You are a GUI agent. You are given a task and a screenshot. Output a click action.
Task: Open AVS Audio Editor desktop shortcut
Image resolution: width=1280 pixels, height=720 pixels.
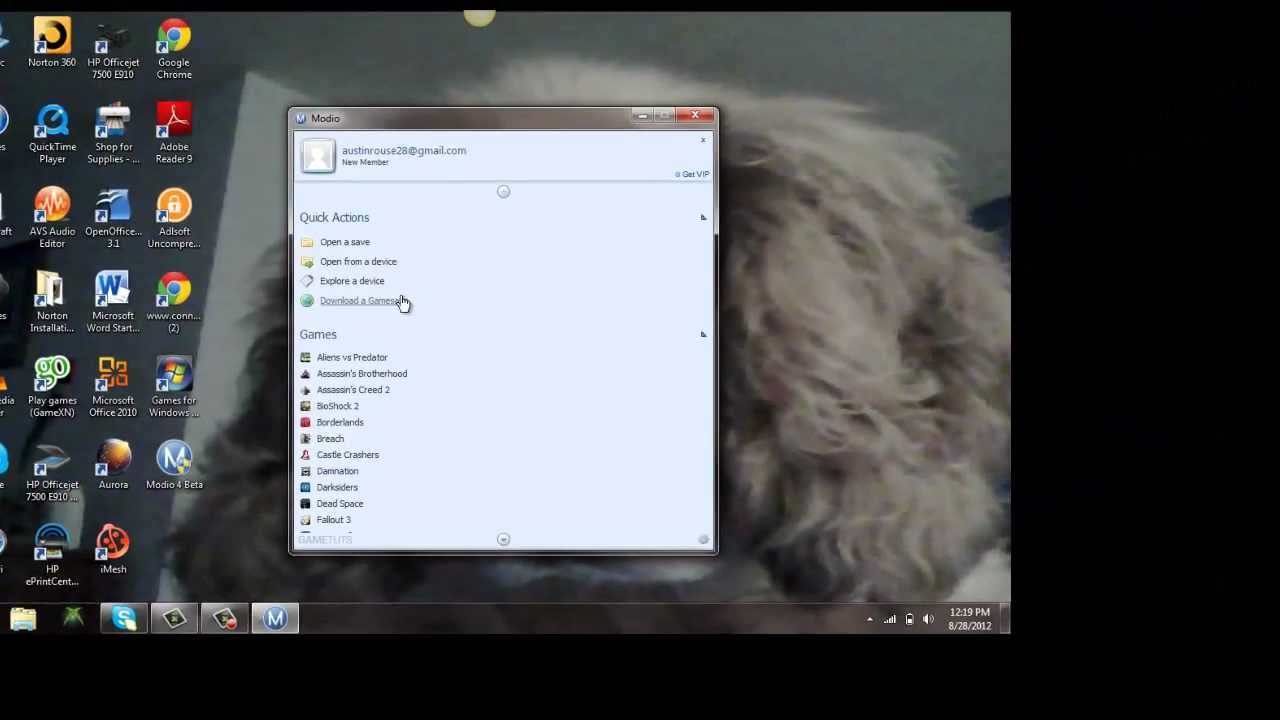coord(52,218)
